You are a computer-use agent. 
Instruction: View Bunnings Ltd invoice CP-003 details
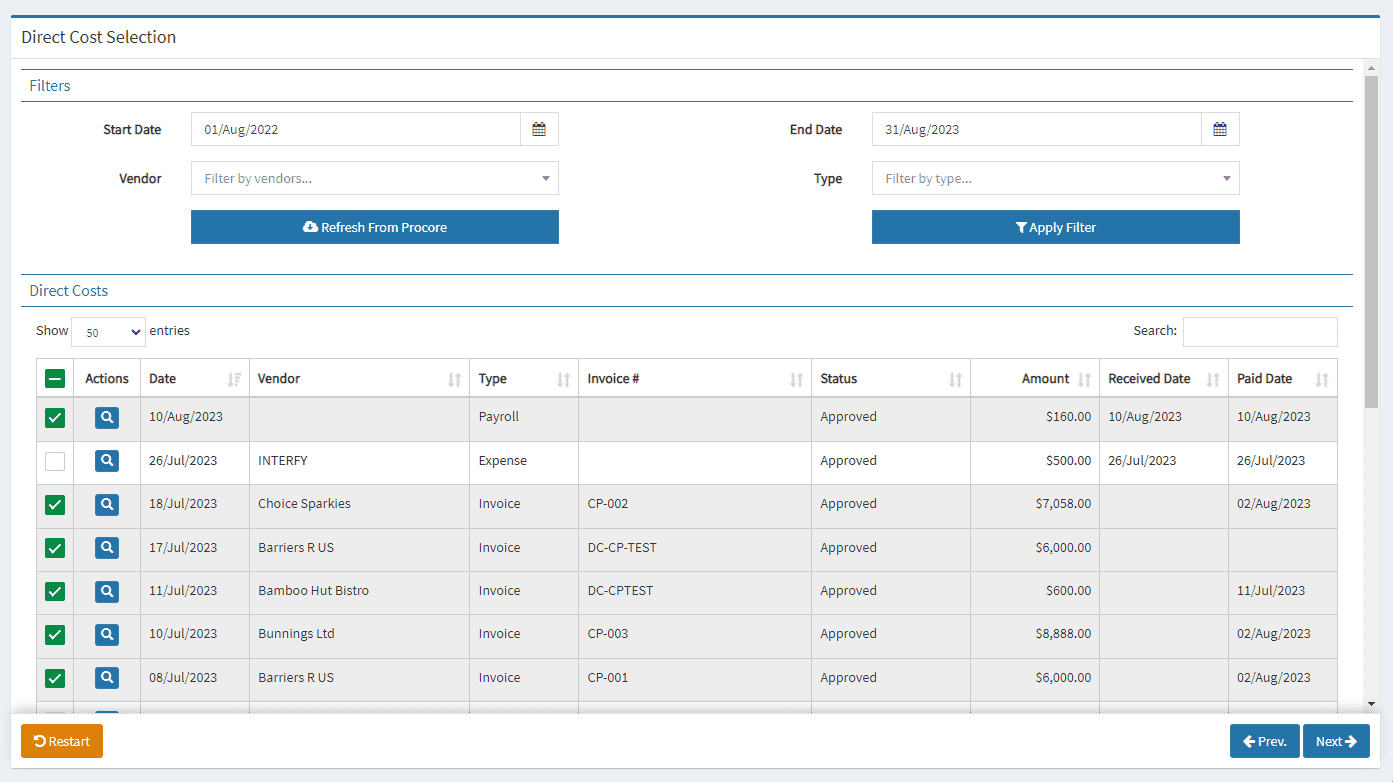point(106,634)
